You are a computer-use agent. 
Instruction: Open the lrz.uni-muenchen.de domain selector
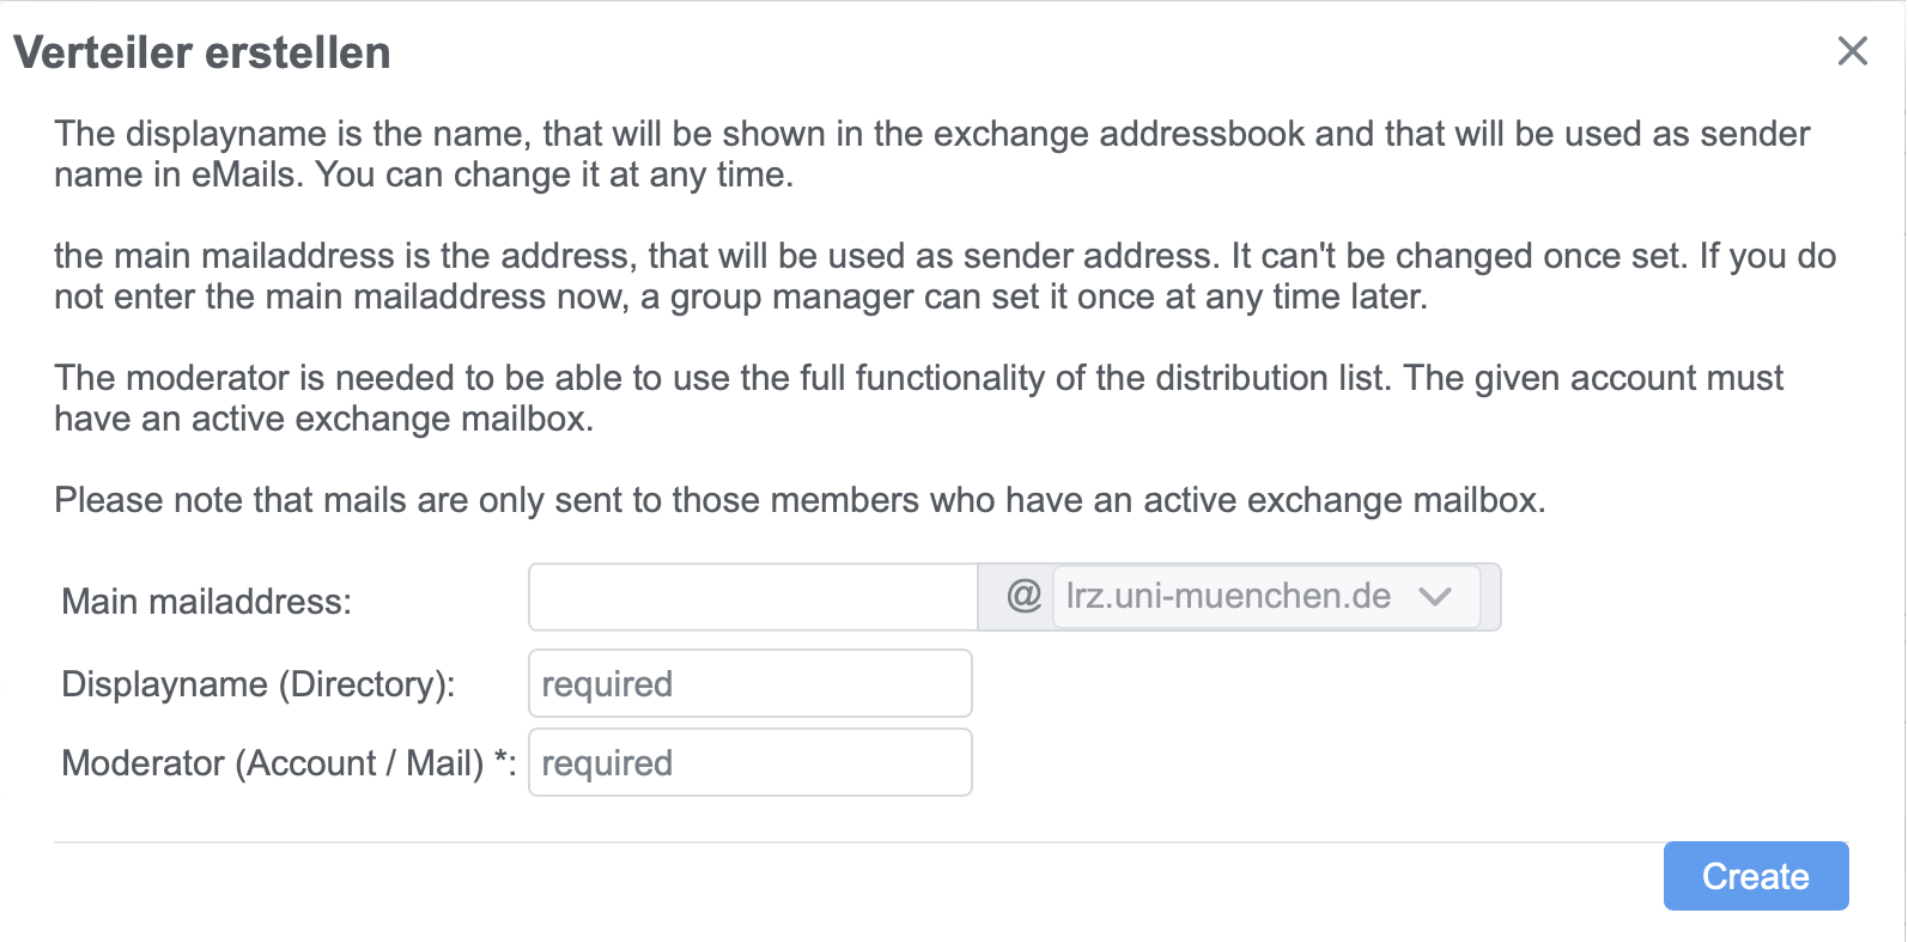click(x=1228, y=597)
